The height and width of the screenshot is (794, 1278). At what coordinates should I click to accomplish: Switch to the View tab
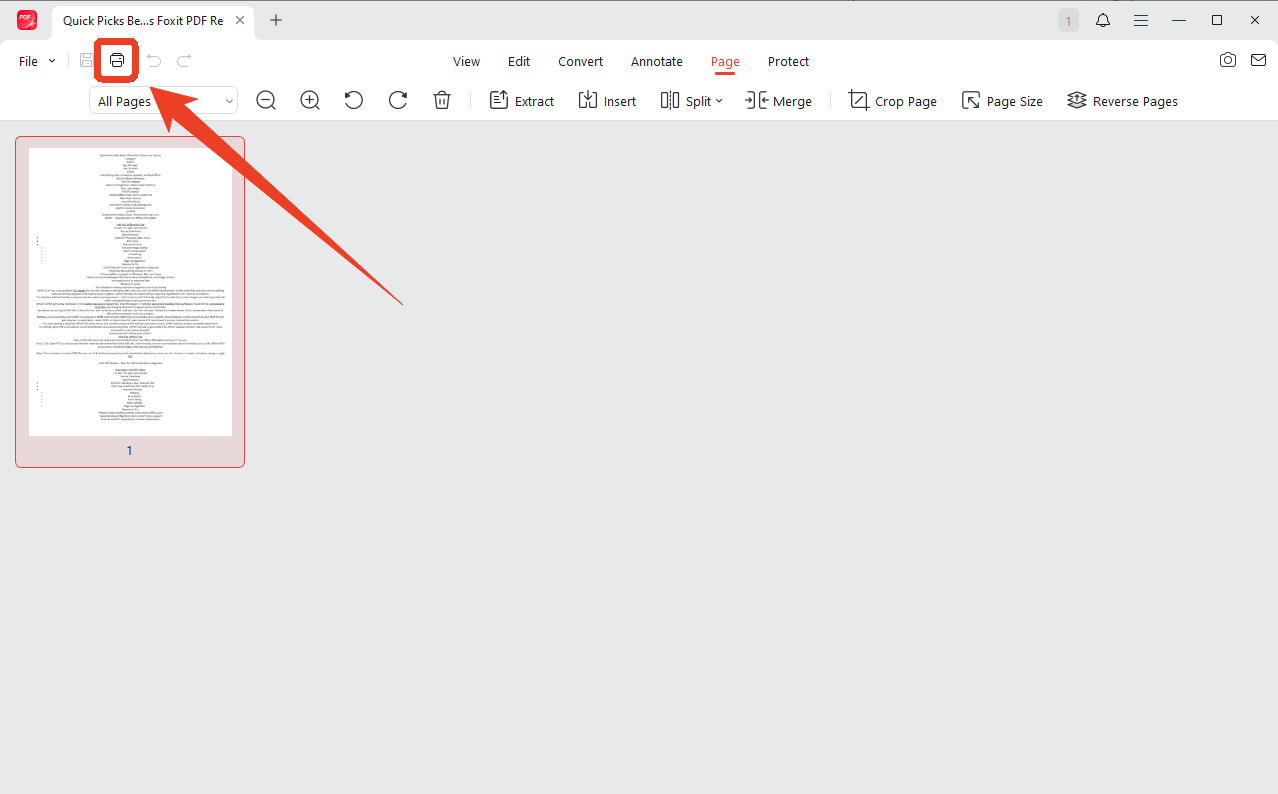[x=466, y=61]
